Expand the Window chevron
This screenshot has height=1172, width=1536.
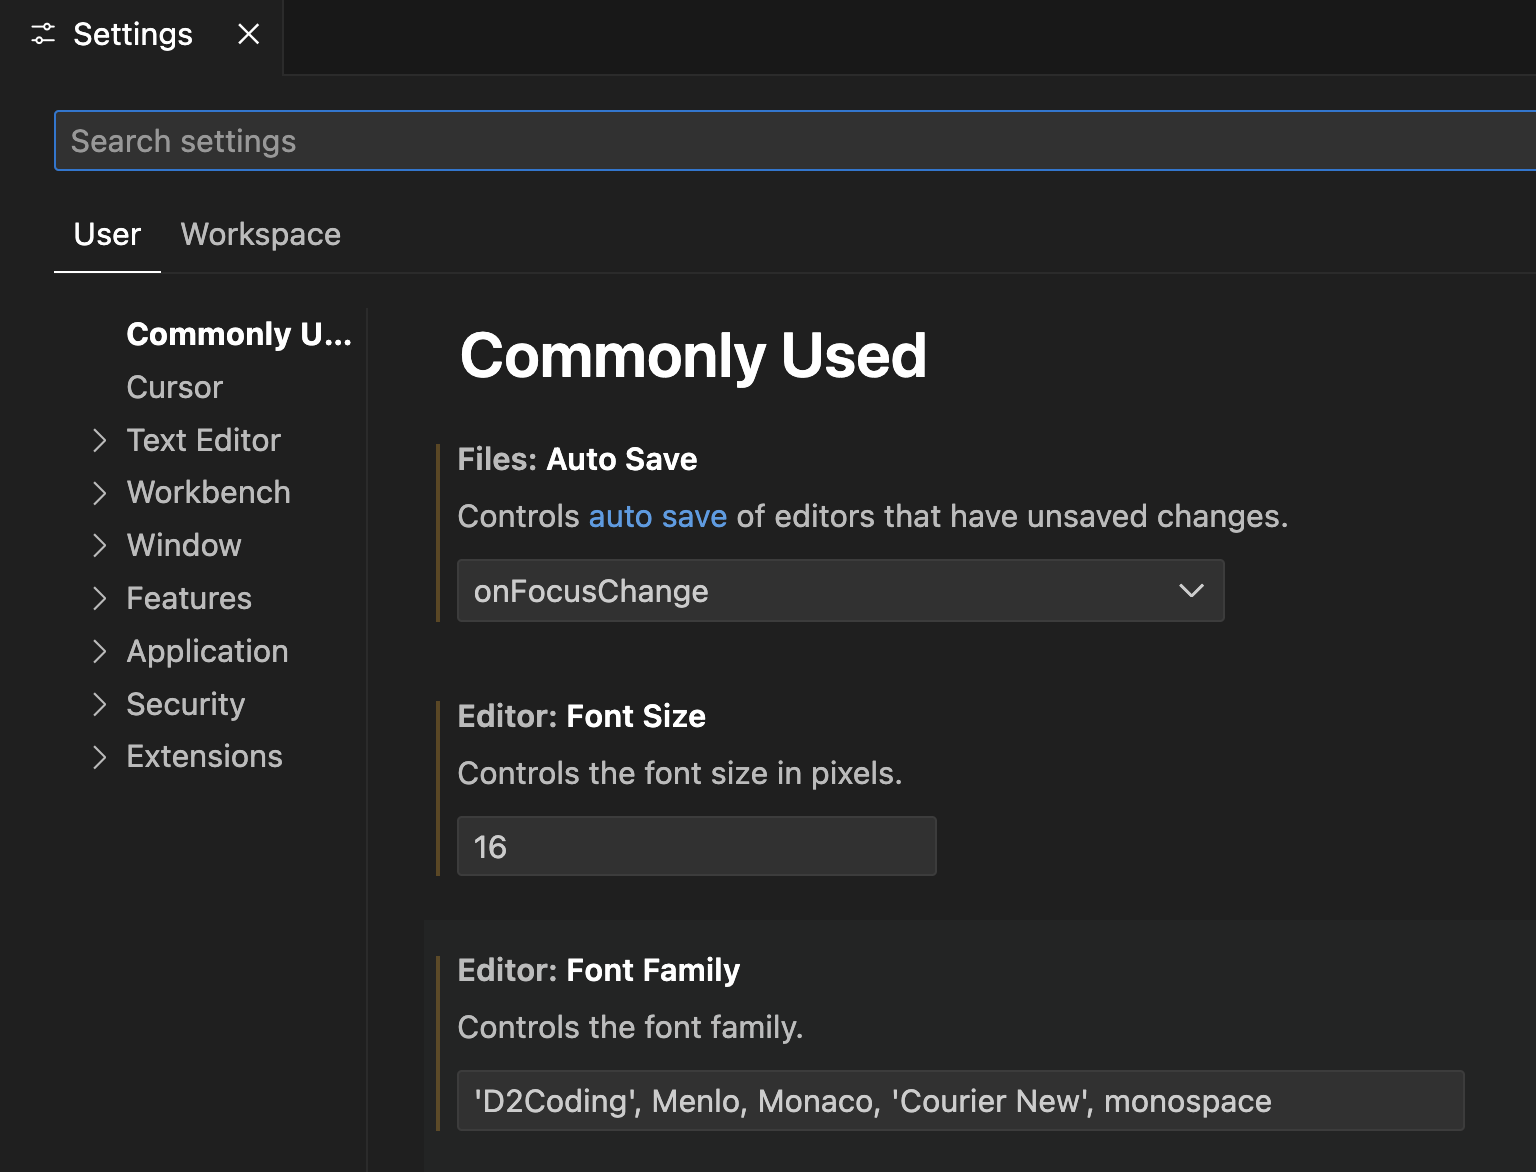click(99, 545)
